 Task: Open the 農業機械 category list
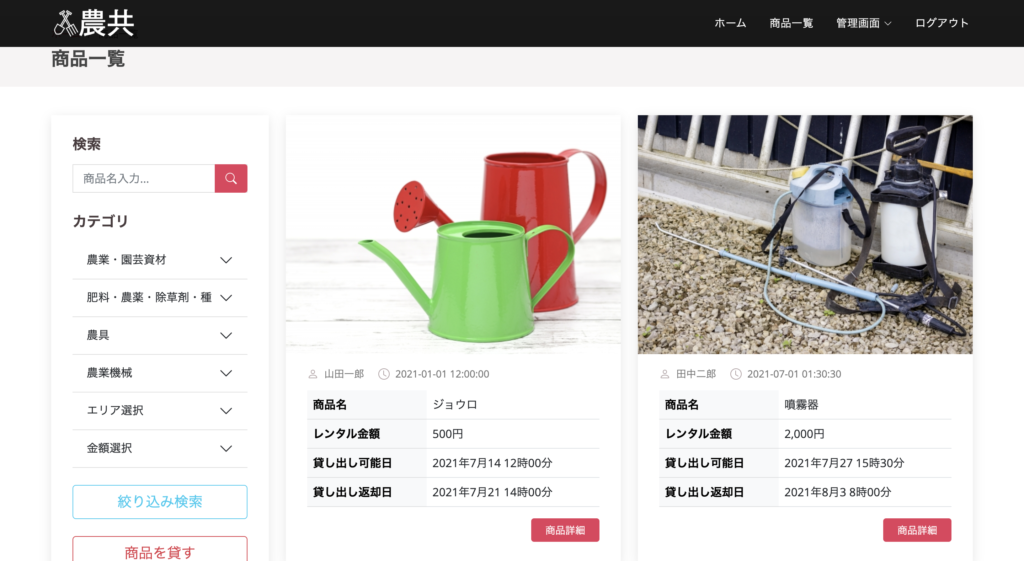pyautogui.click(x=226, y=373)
